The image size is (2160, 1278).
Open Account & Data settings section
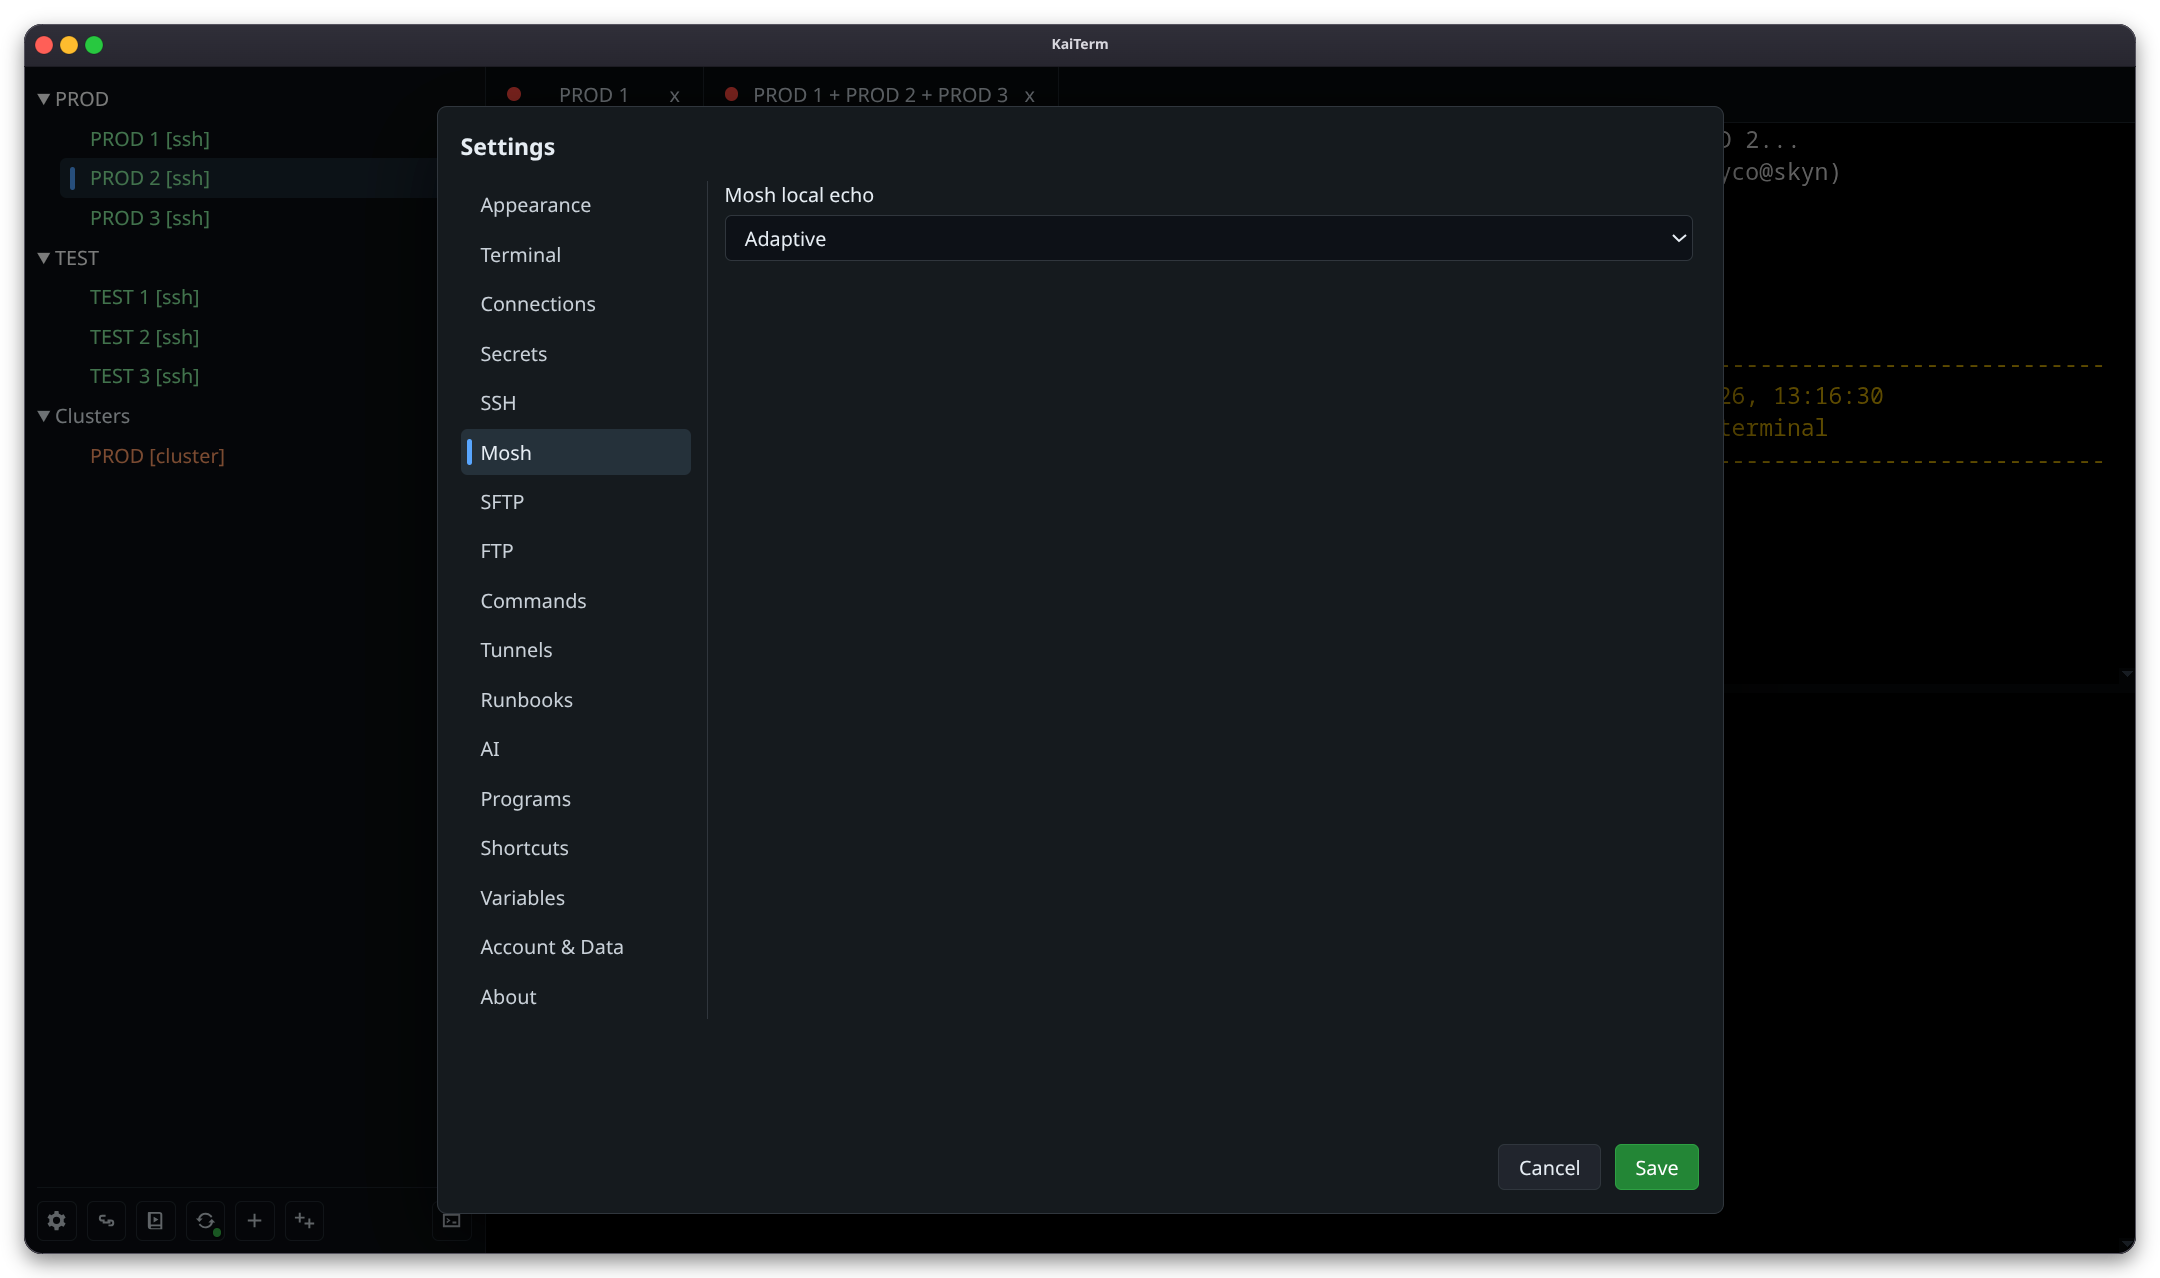(575, 947)
